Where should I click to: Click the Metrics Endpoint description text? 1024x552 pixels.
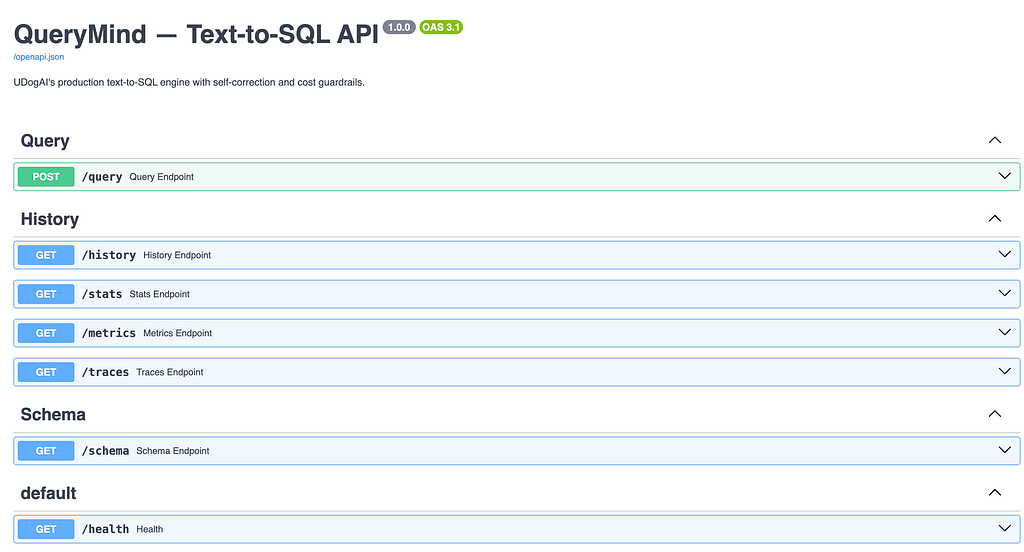pyautogui.click(x=178, y=333)
